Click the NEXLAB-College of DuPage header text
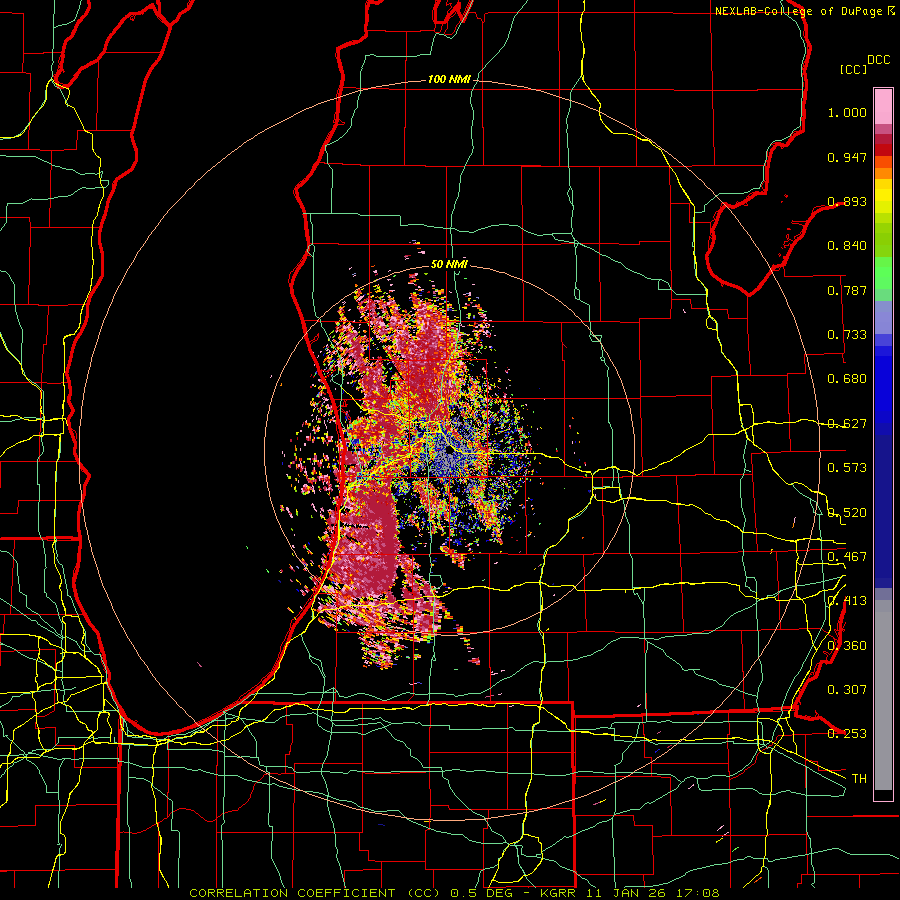This screenshot has width=900, height=900. (798, 11)
